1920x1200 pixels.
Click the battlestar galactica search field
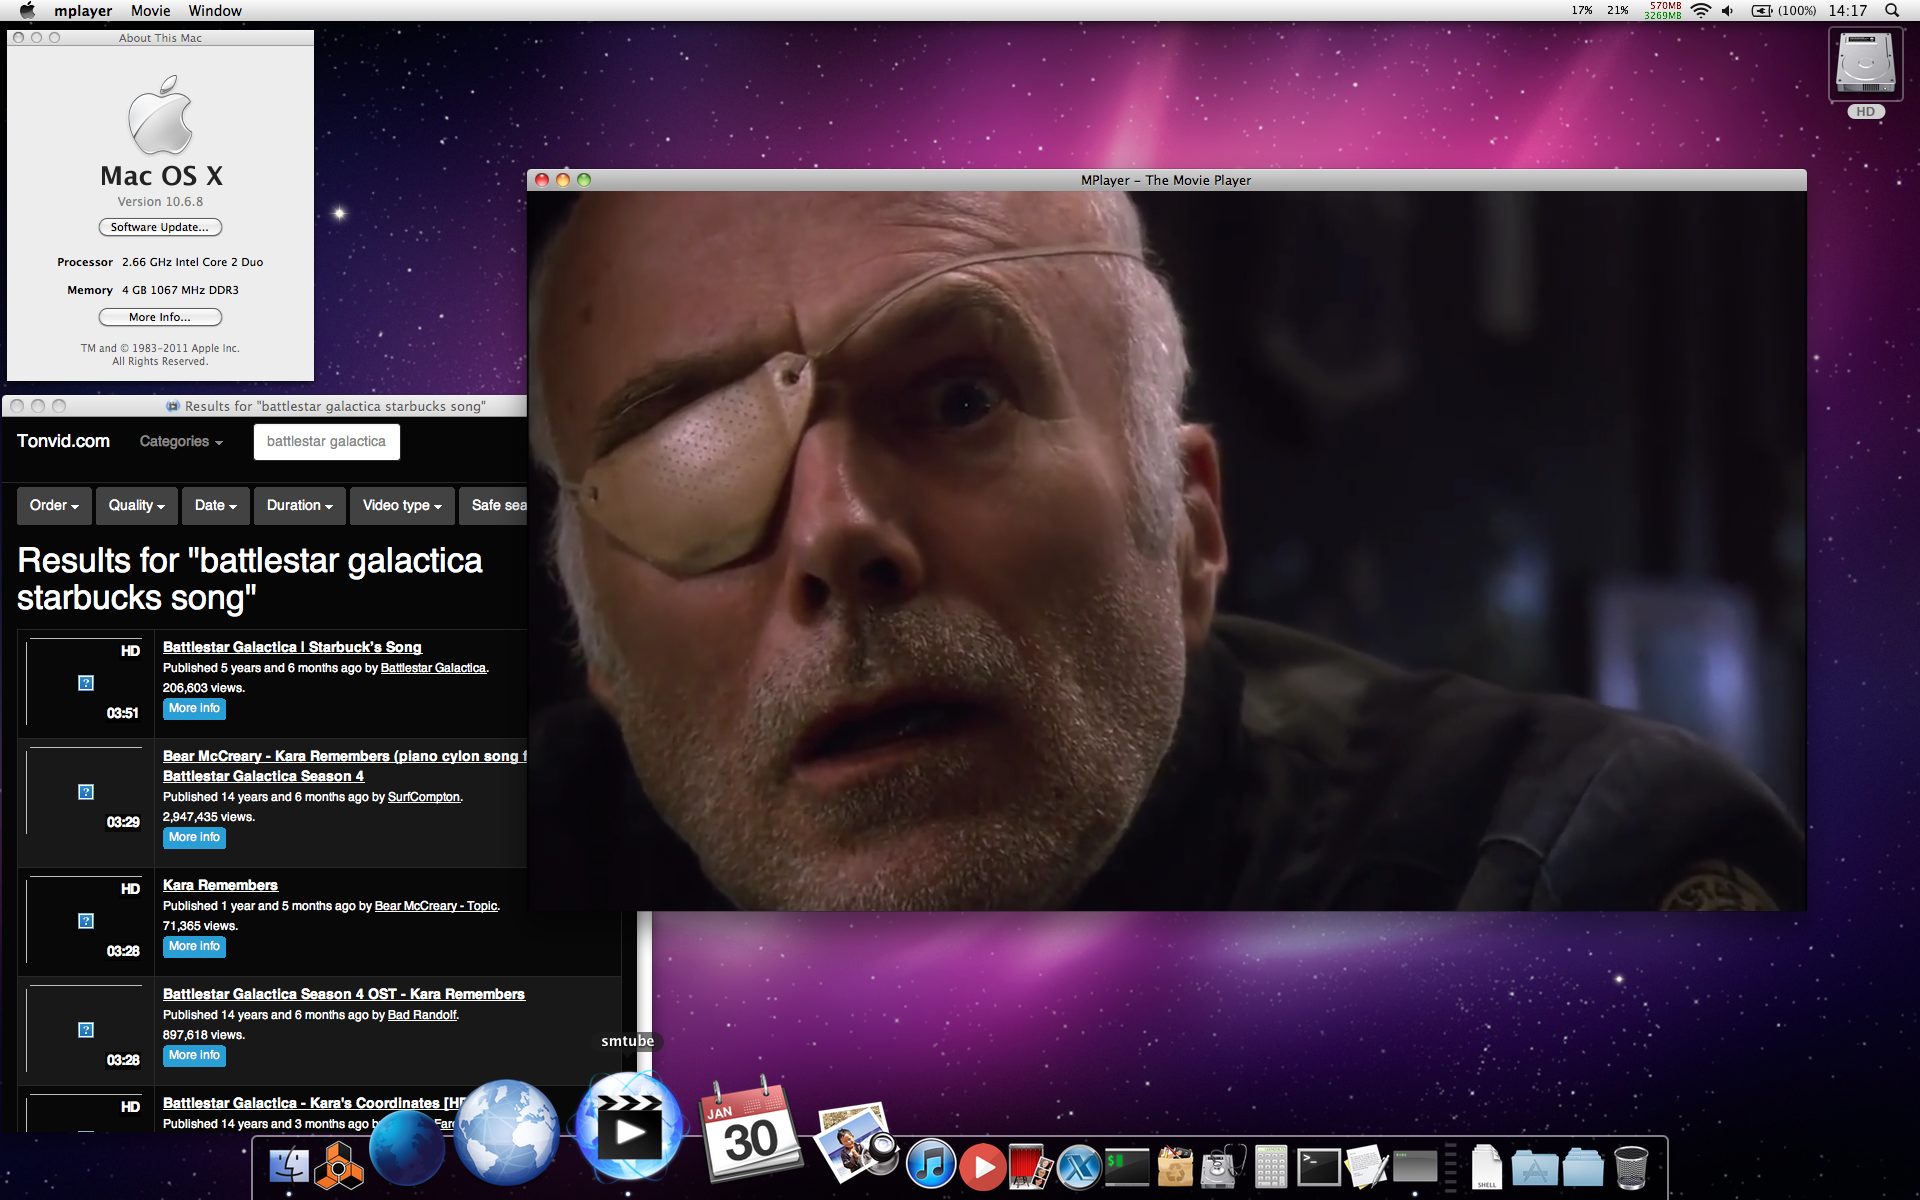(x=326, y=442)
